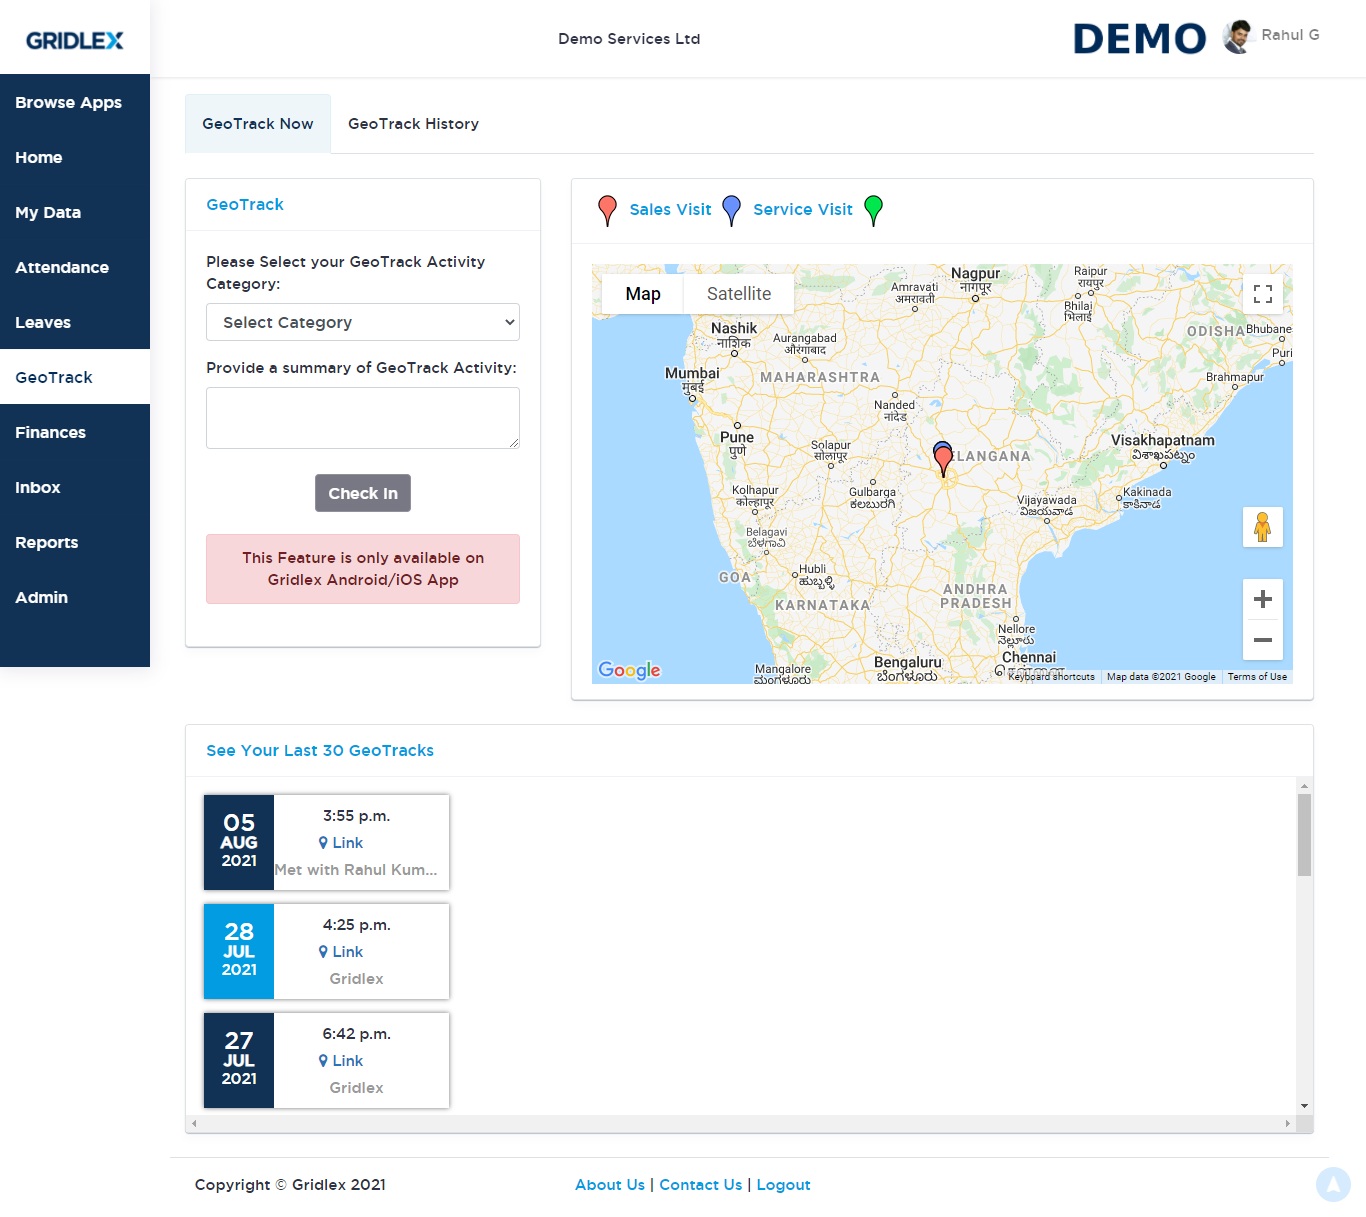Open Reports section
Screen dimensions: 1366x1217
click(75, 542)
